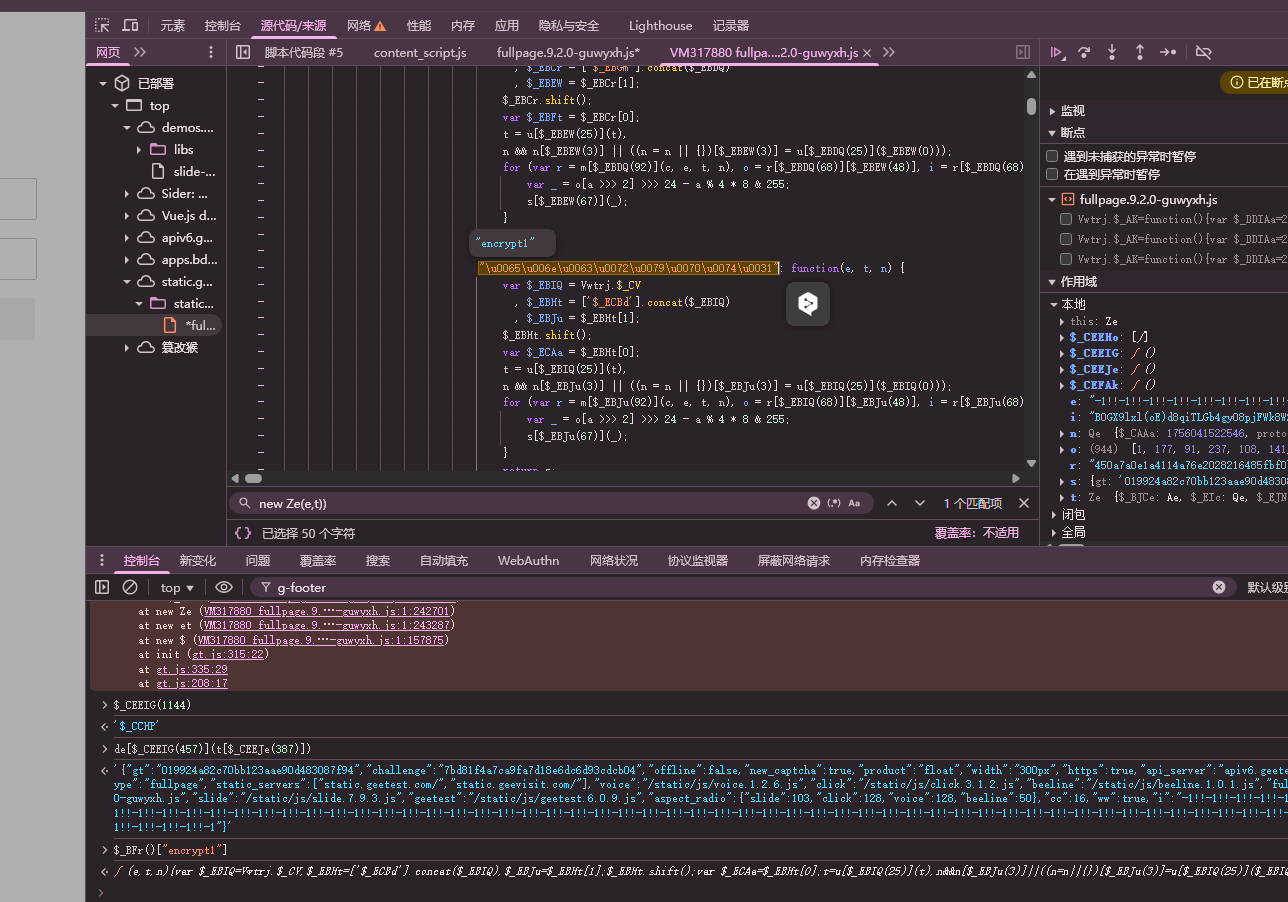The height and width of the screenshot is (902, 1288).
Task: Open gt.js:335:29 stack trace link
Action: coord(191,668)
